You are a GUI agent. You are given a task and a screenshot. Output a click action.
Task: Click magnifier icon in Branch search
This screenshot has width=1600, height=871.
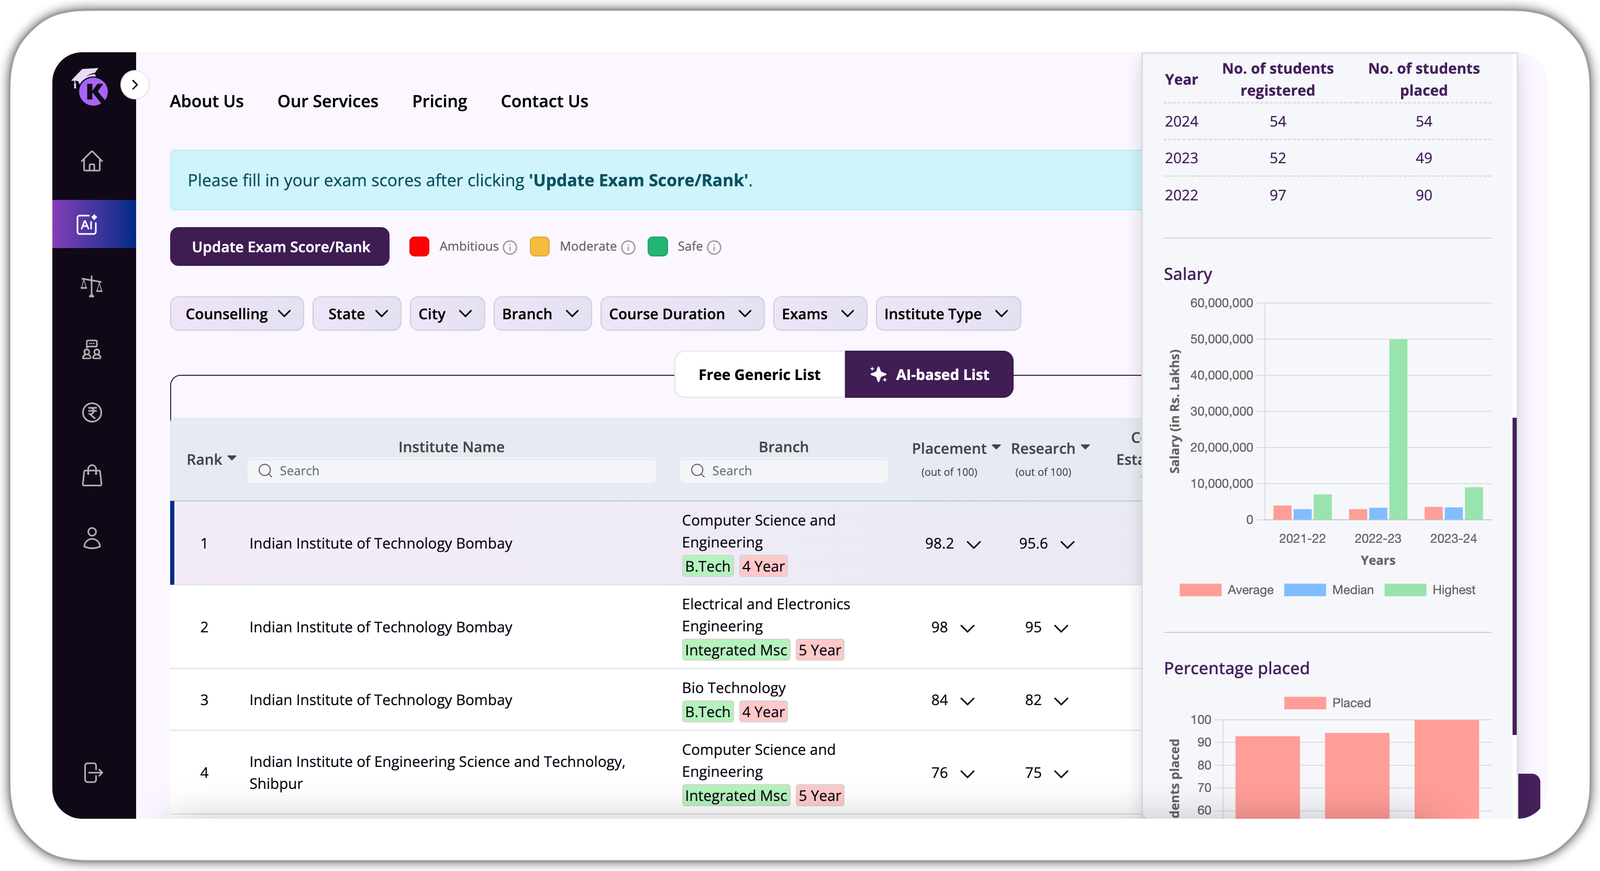(698, 471)
